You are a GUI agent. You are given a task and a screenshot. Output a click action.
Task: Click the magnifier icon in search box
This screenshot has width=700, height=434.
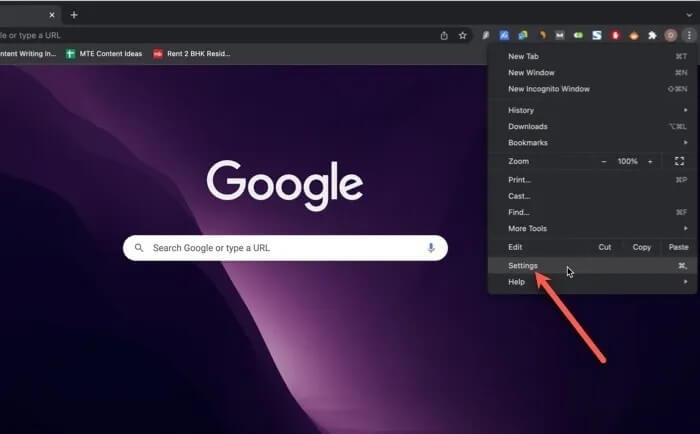[139, 247]
